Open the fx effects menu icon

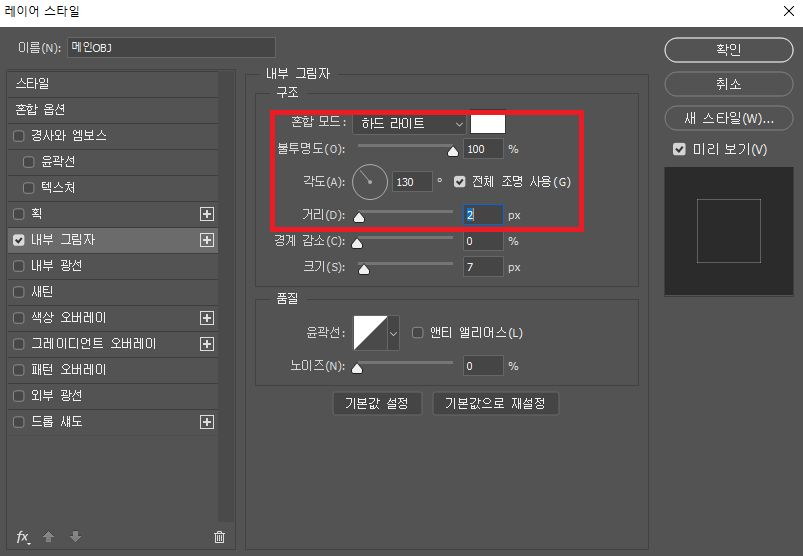(23, 537)
